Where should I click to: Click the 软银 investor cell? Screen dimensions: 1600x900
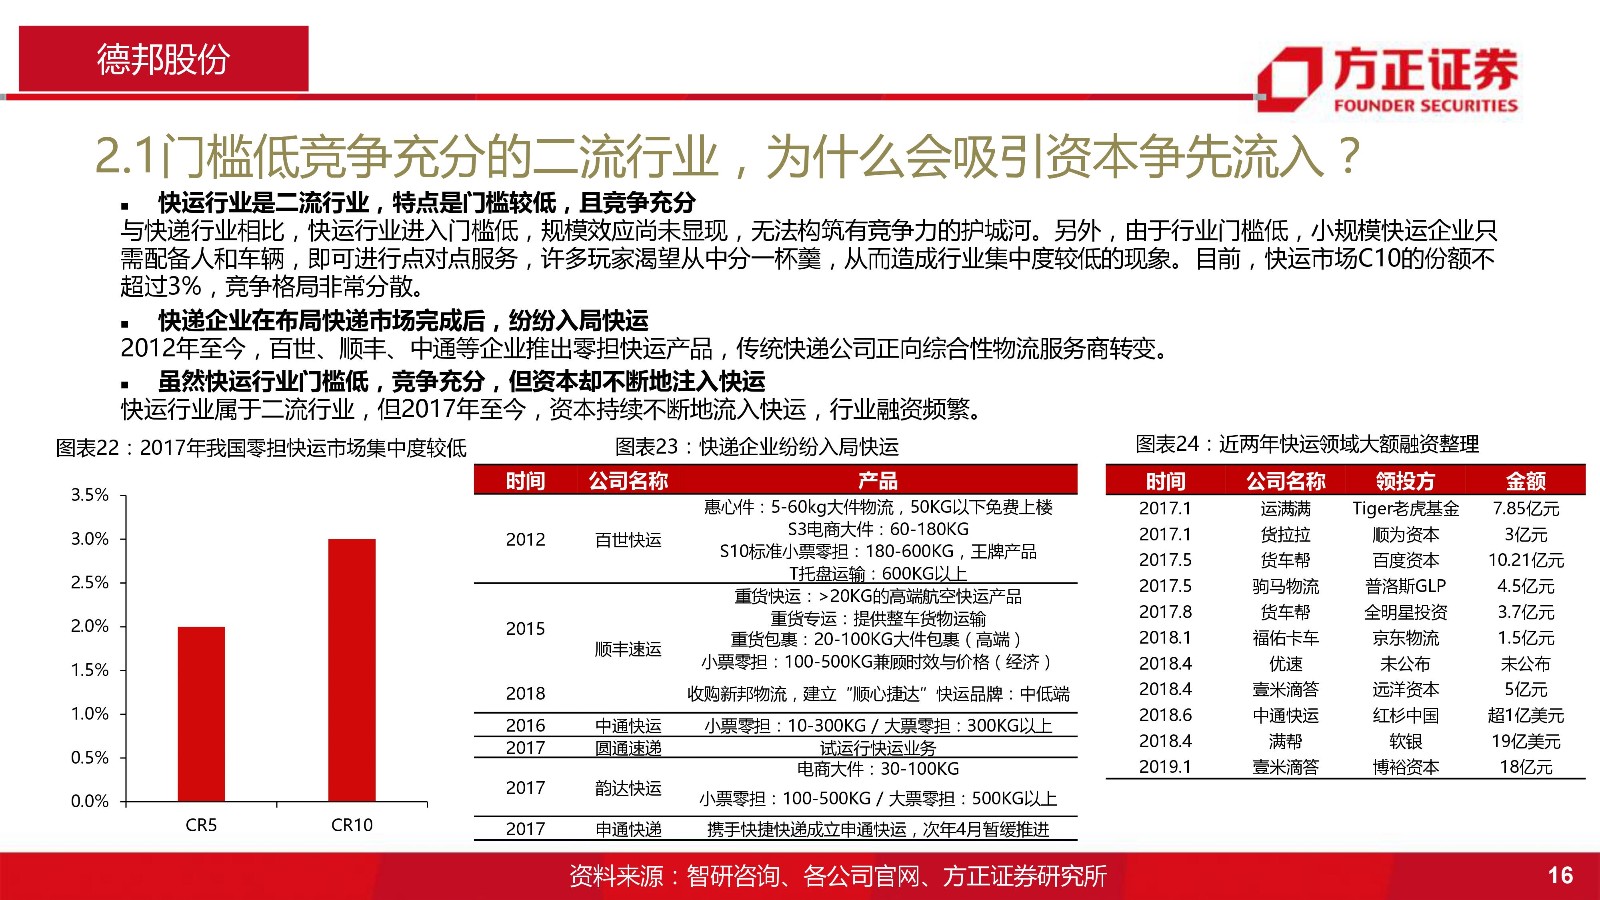[1405, 741]
